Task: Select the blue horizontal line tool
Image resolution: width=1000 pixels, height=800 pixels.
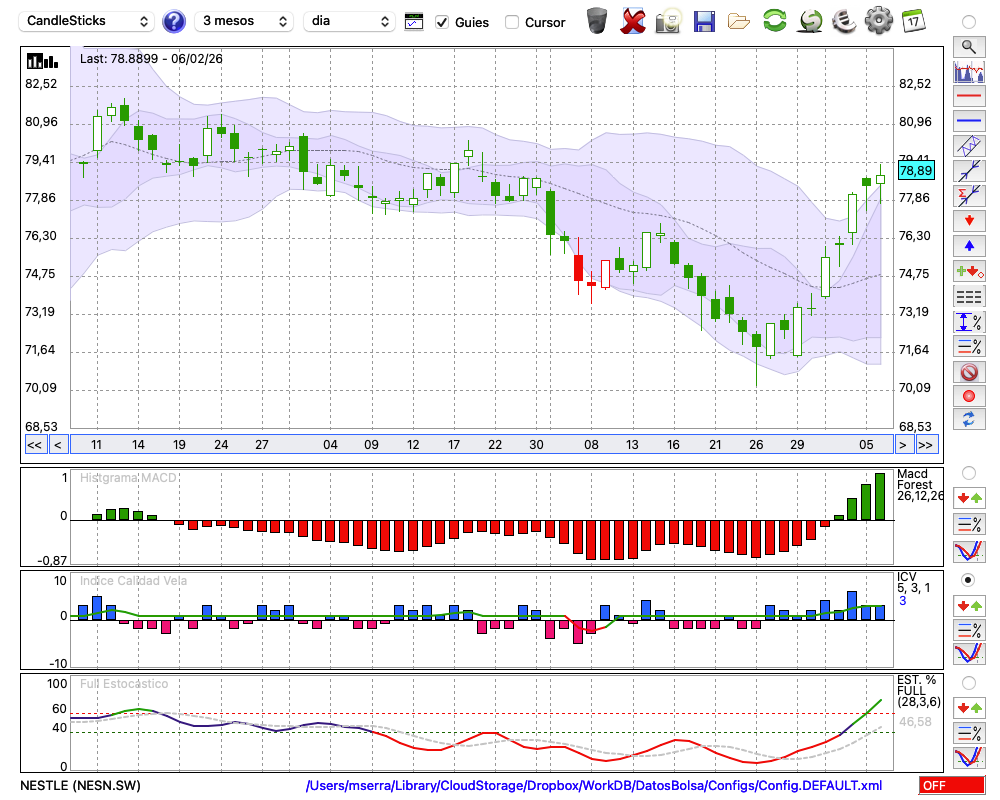Action: click(968, 121)
